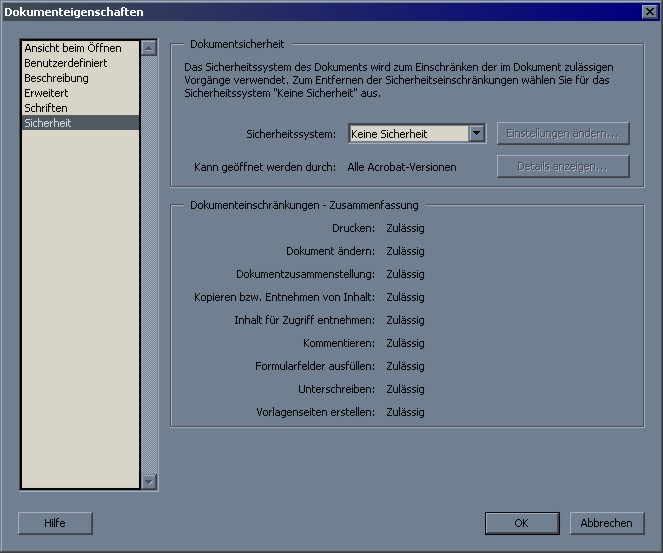Select the 'Sicherheit' list entry
This screenshot has height=553, width=663.
tap(80, 123)
